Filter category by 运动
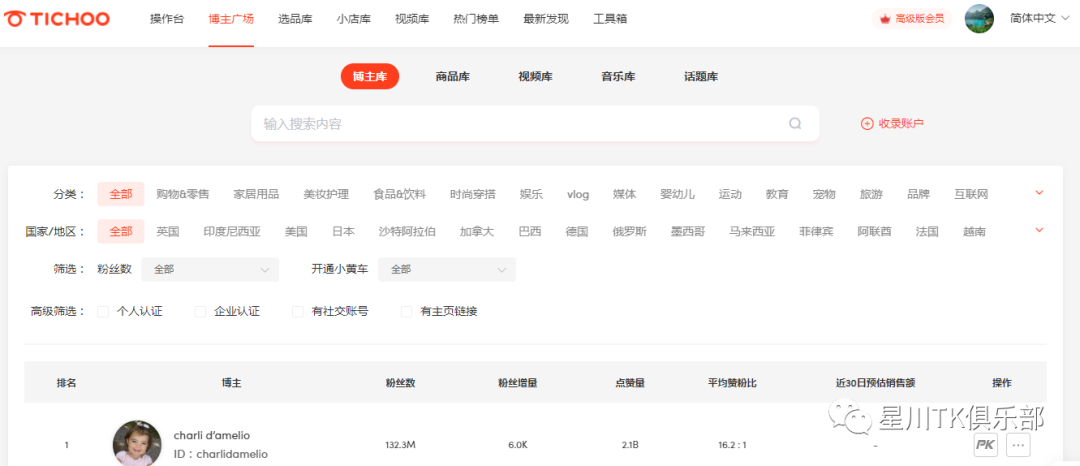The height and width of the screenshot is (466, 1080). [730, 194]
